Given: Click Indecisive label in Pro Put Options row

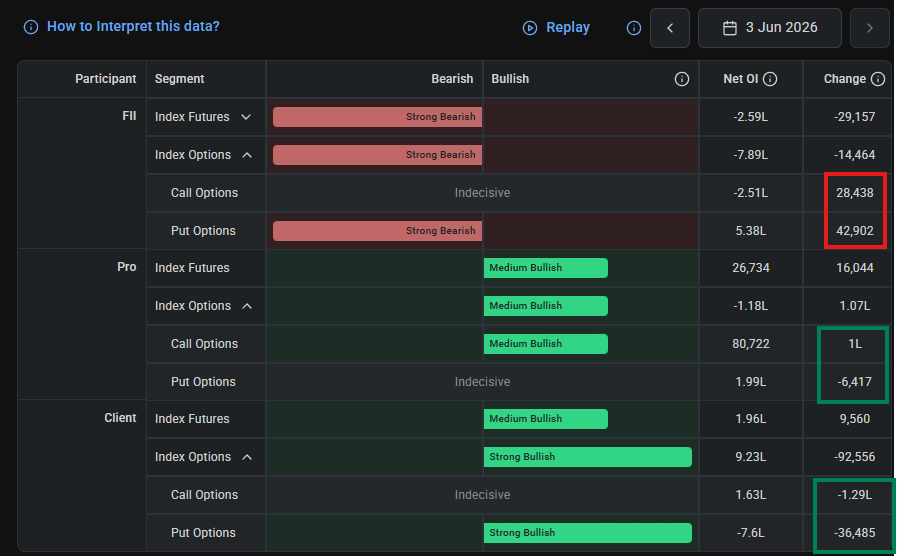Looking at the screenshot, I should tap(482, 382).
